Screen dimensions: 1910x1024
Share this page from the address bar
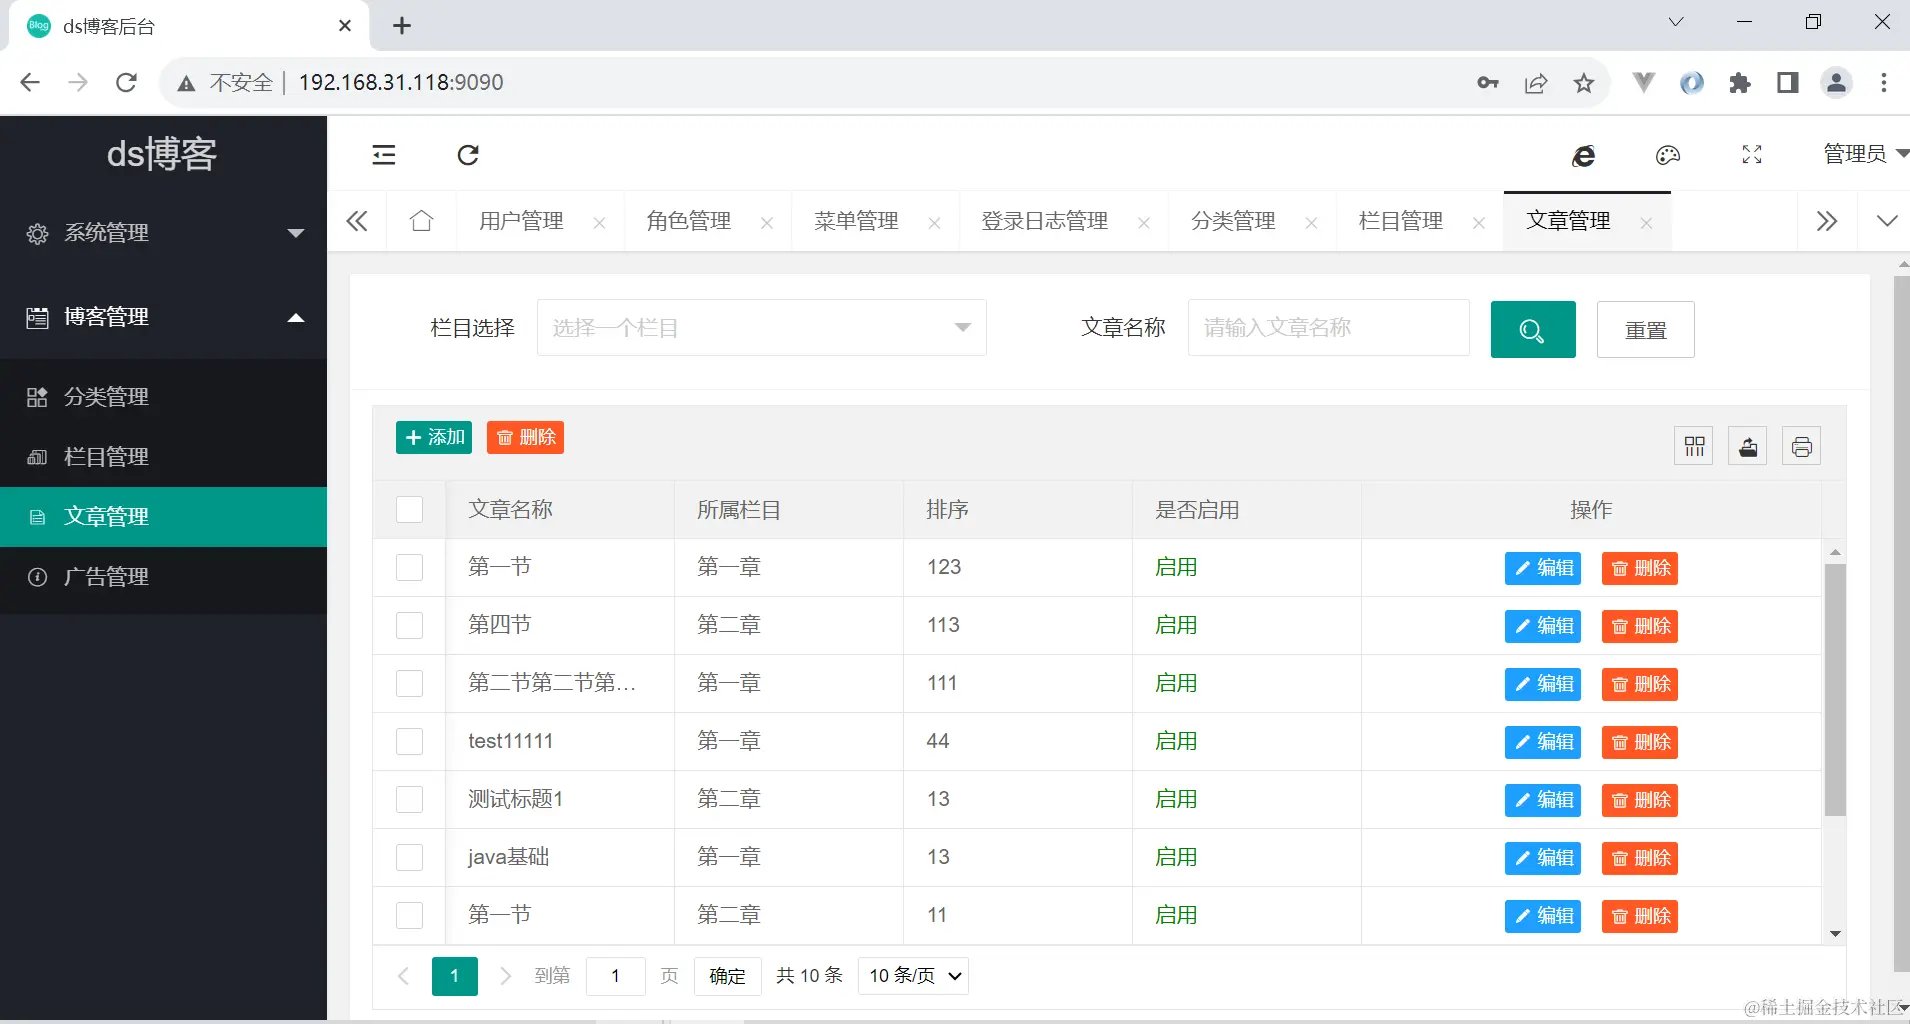point(1536,83)
